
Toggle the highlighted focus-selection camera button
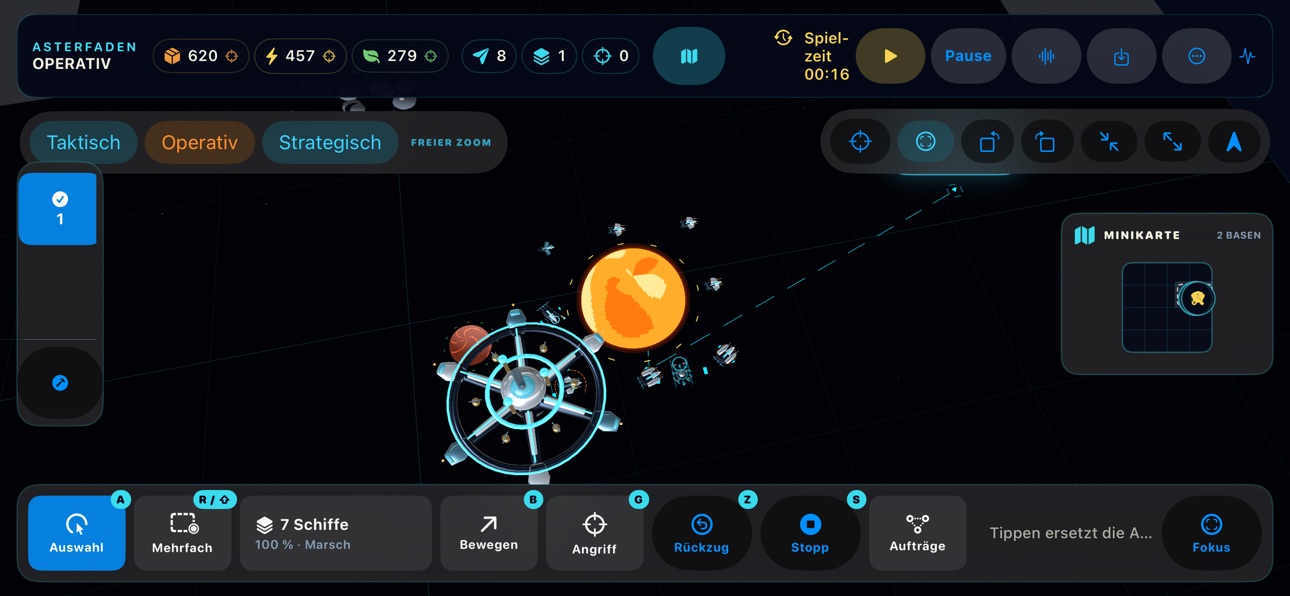point(925,142)
